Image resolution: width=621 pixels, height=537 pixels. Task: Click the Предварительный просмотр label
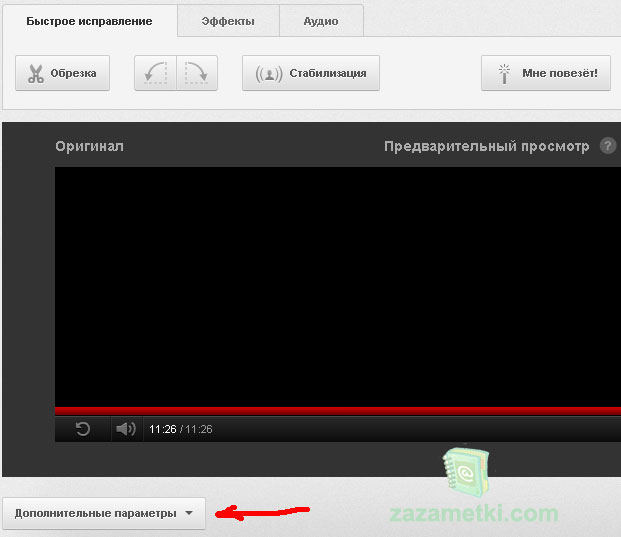point(487,146)
